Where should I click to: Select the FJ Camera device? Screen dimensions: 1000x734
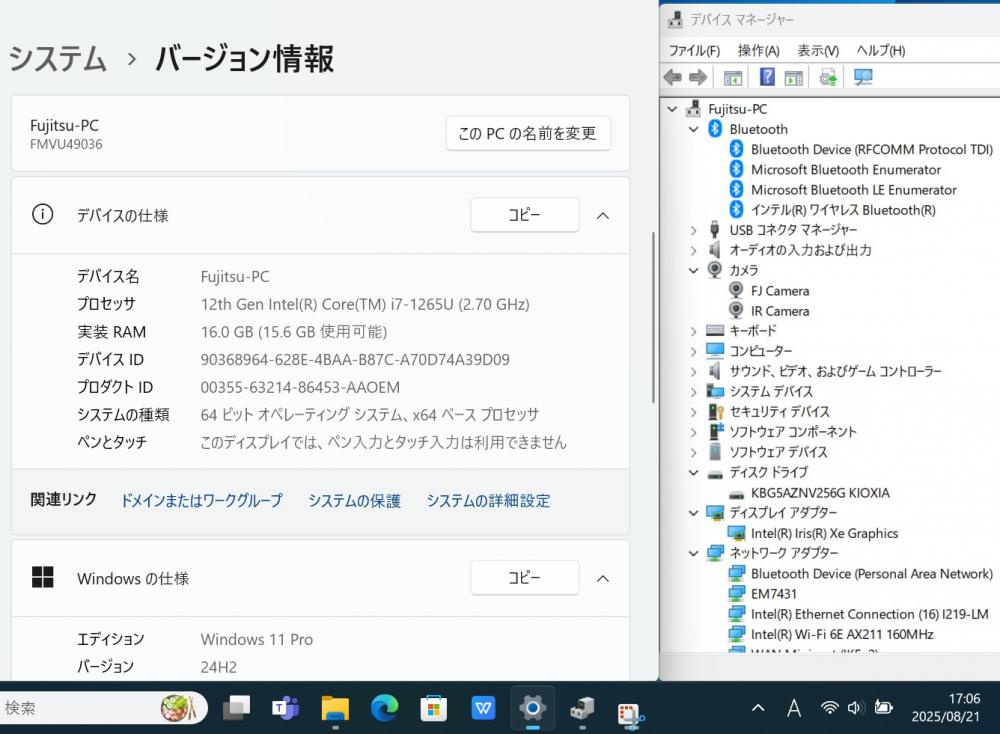[x=780, y=291]
